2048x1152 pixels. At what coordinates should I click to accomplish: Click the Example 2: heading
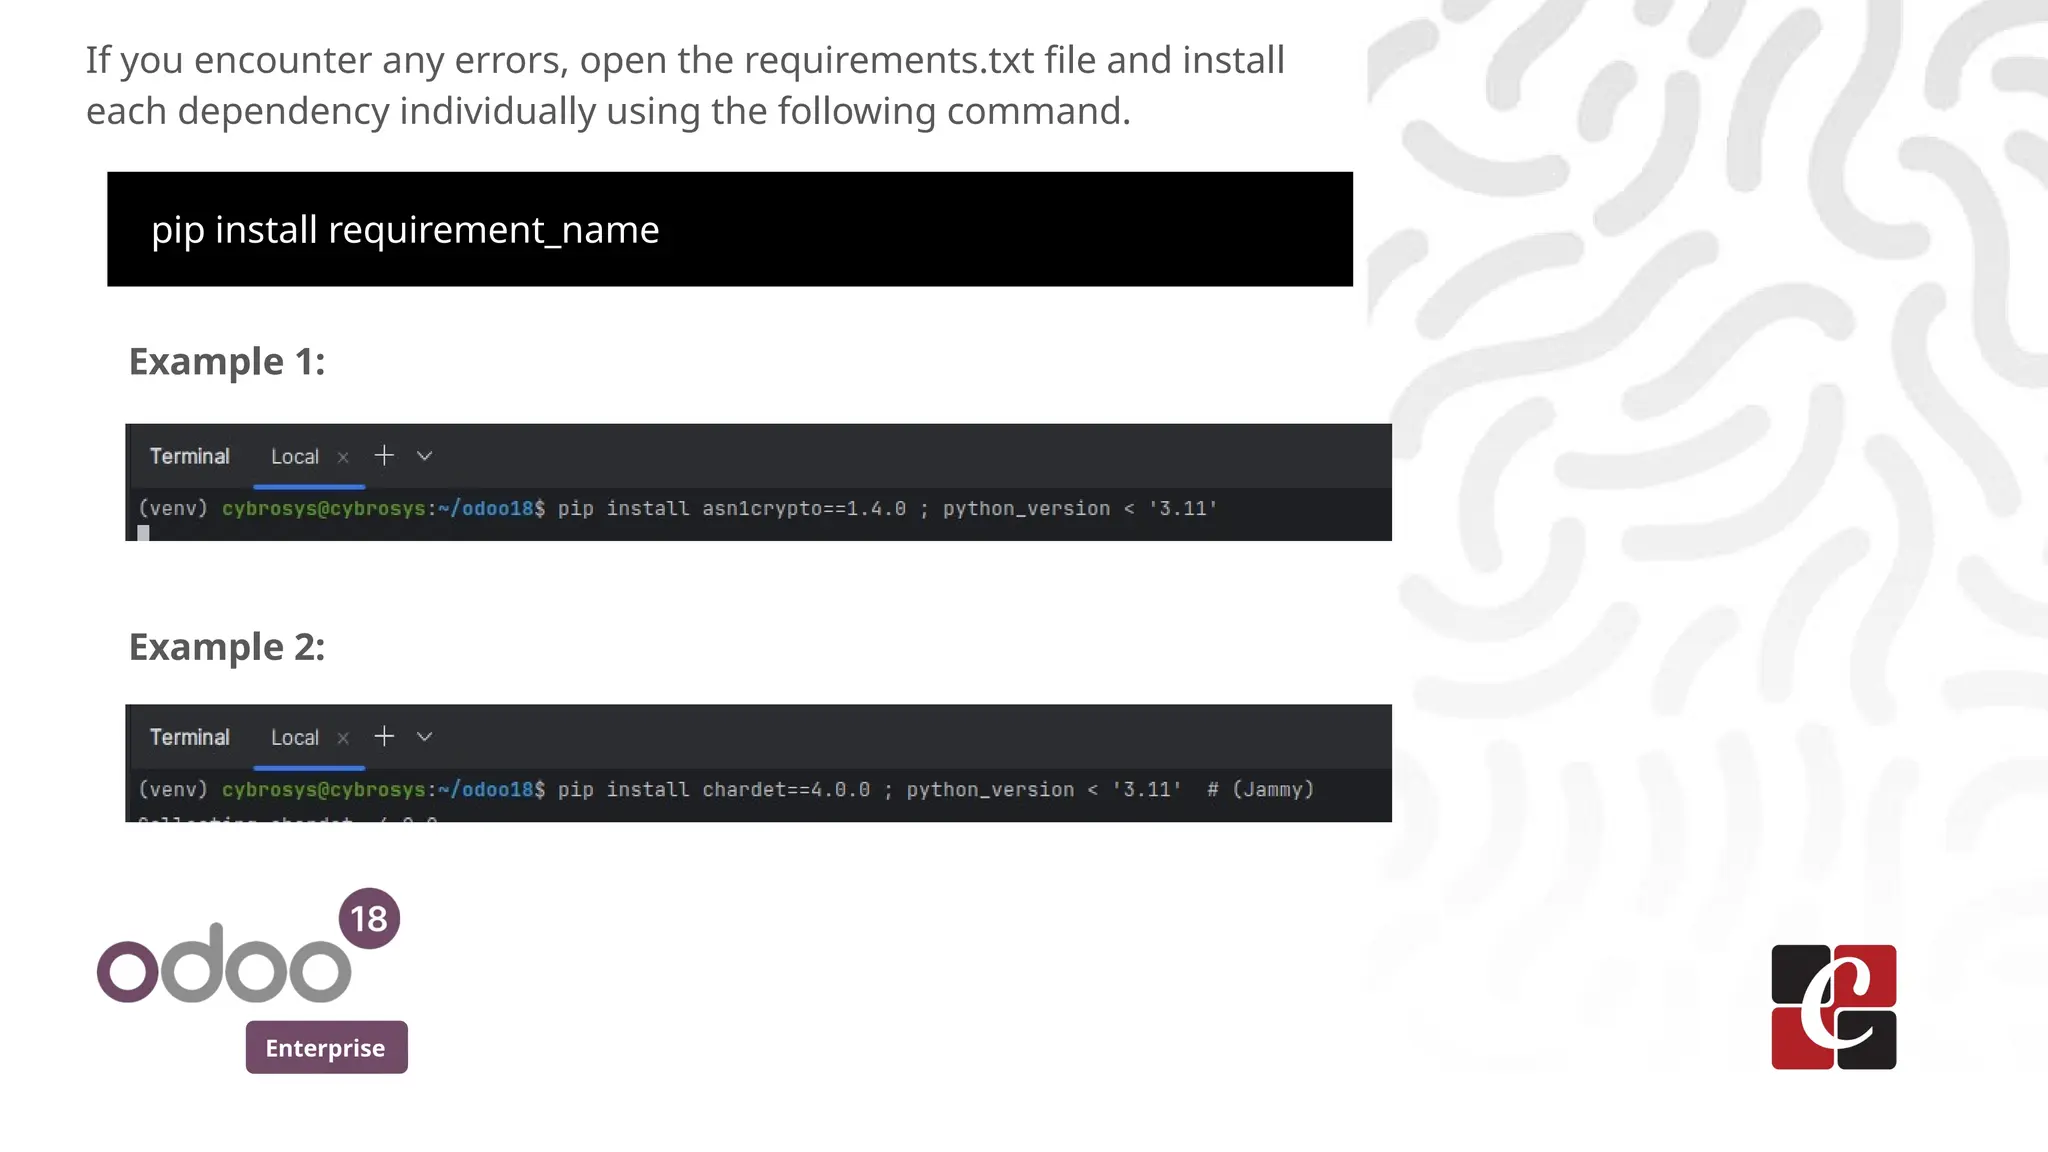[x=227, y=647]
